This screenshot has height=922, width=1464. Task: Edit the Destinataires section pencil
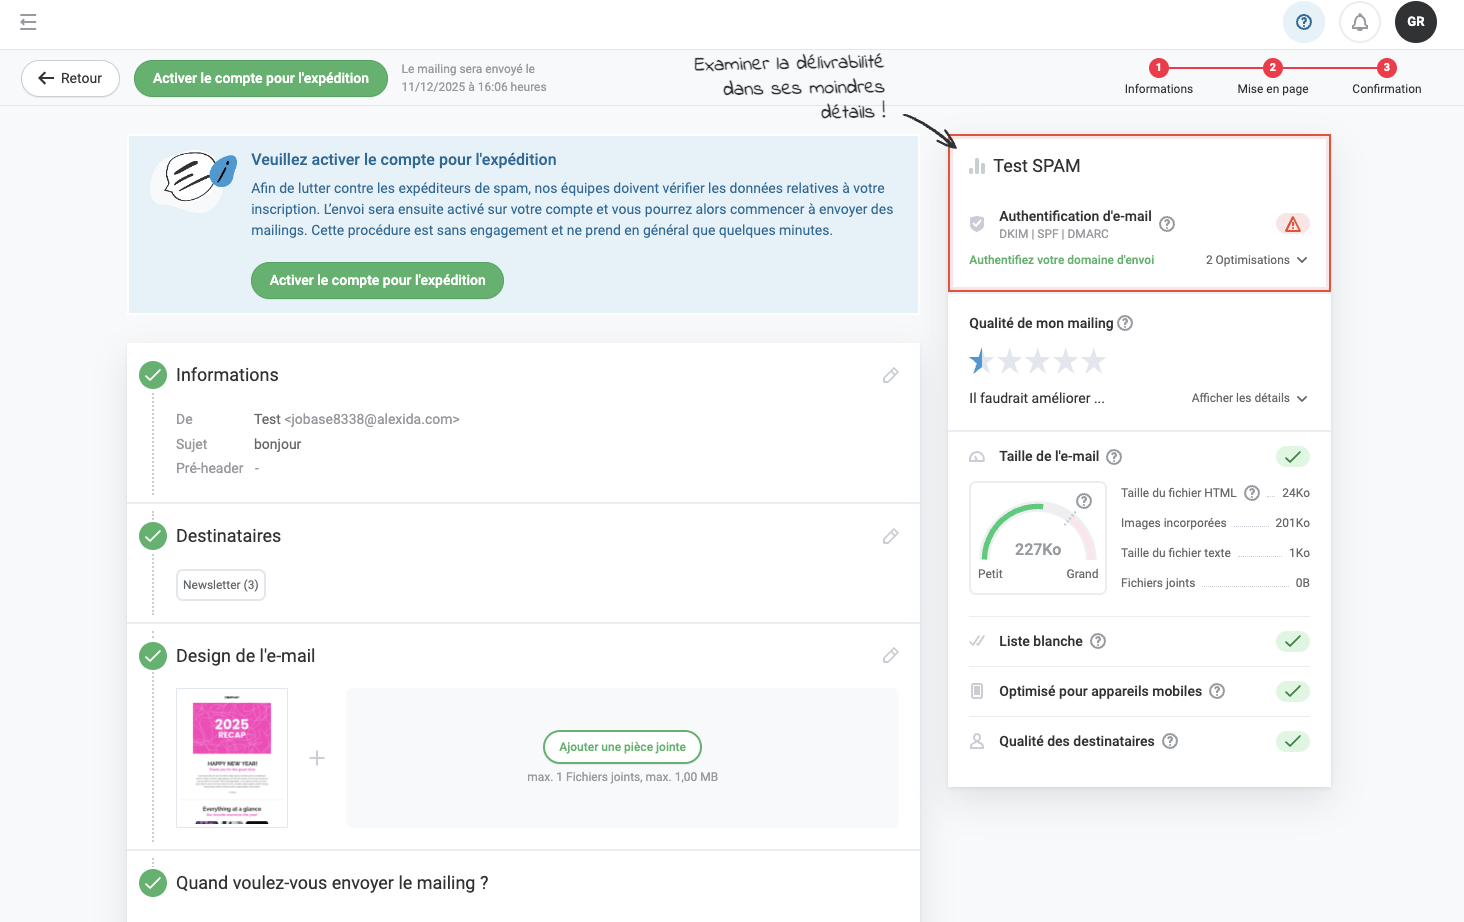[890, 536]
